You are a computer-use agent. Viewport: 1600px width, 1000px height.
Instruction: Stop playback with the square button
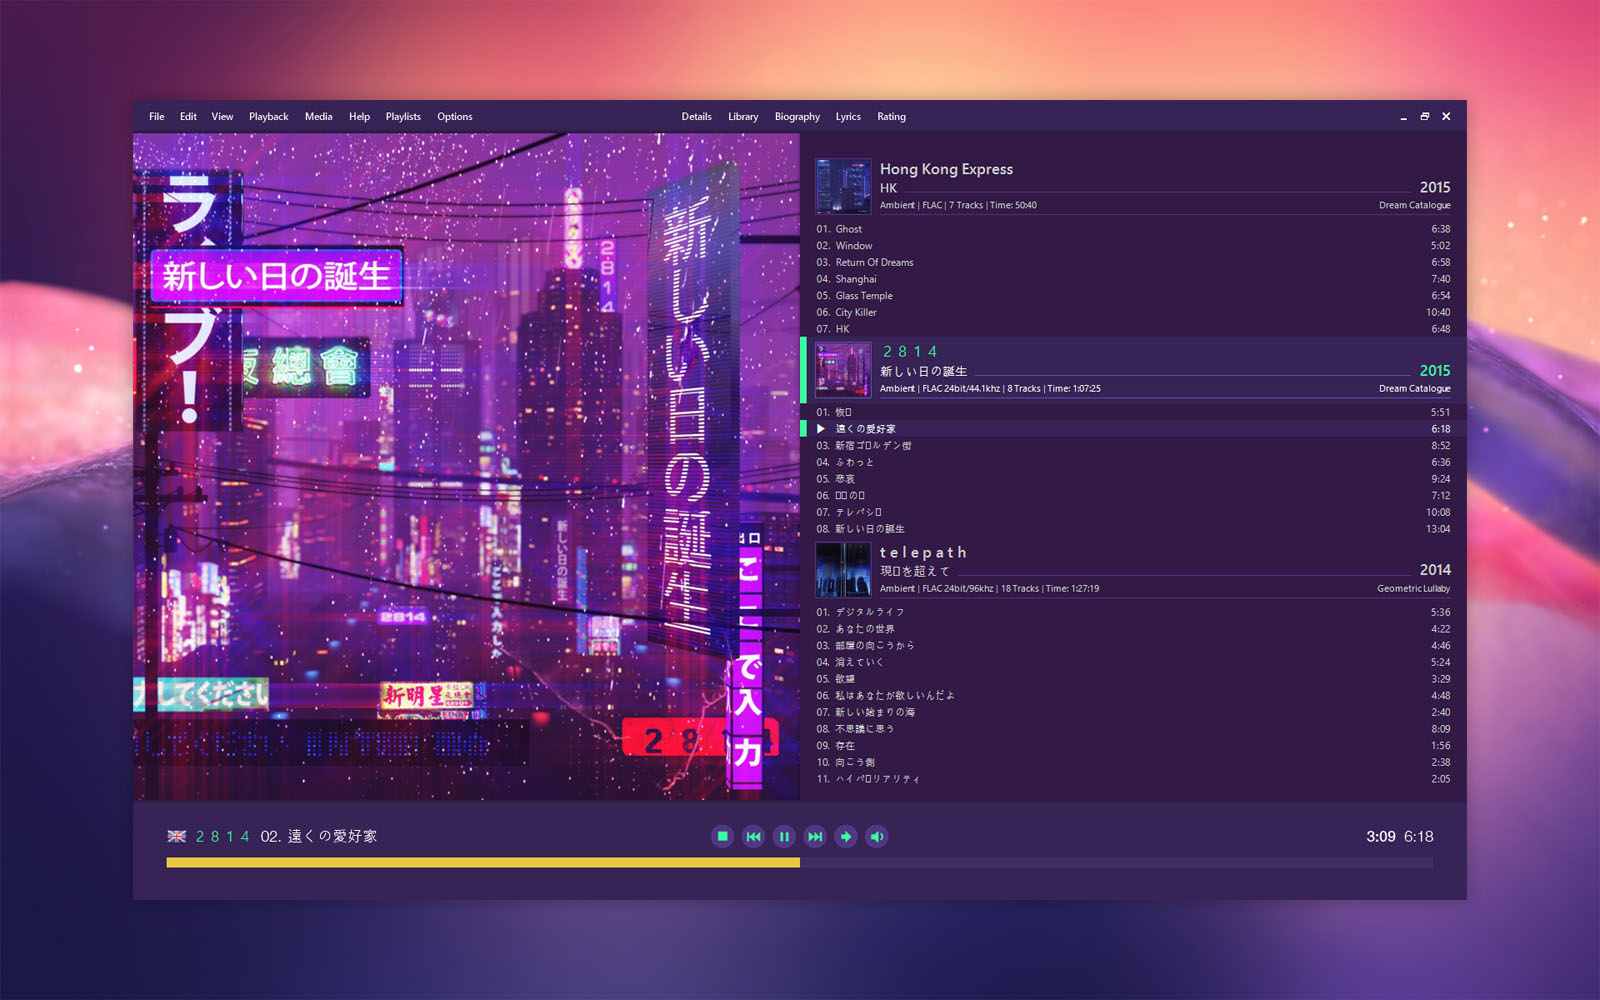click(x=722, y=836)
